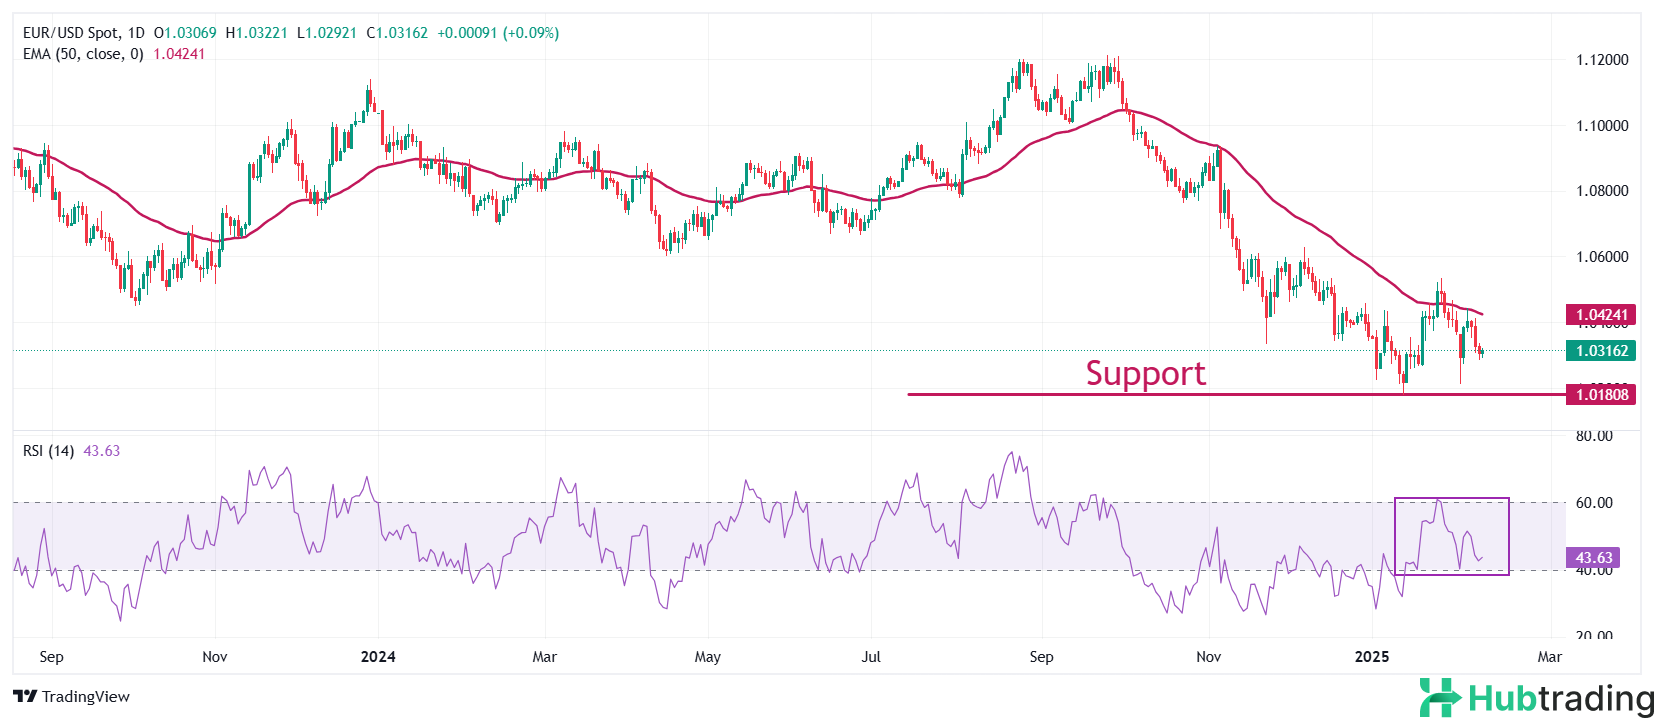Click the TradingView logo icon
The image size is (1654, 718).
click(x=25, y=697)
